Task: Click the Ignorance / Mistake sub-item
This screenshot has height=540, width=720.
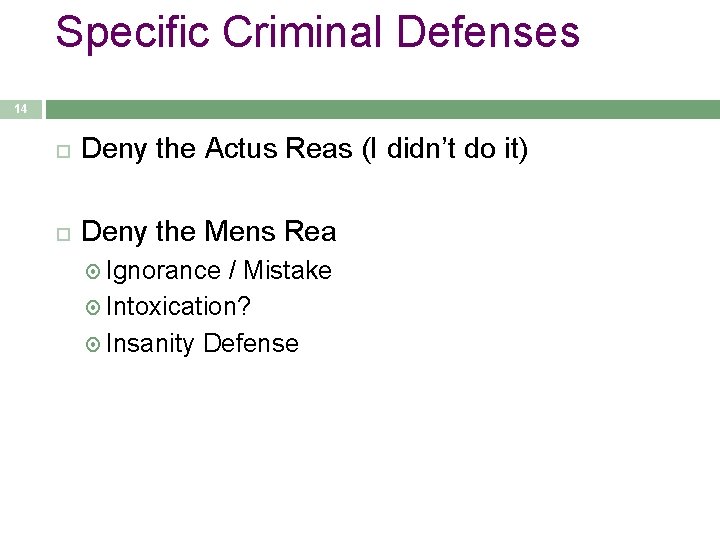Action: [x=219, y=270]
